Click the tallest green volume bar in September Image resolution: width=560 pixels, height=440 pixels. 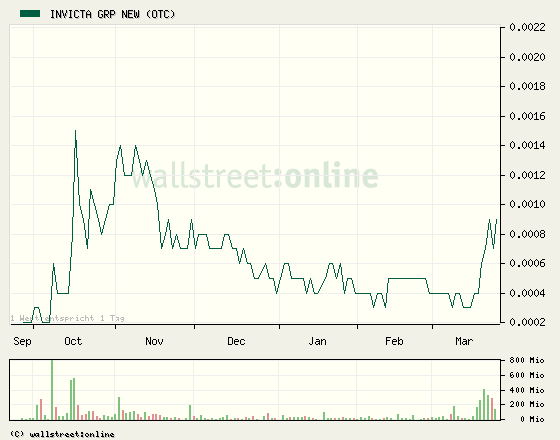52,390
